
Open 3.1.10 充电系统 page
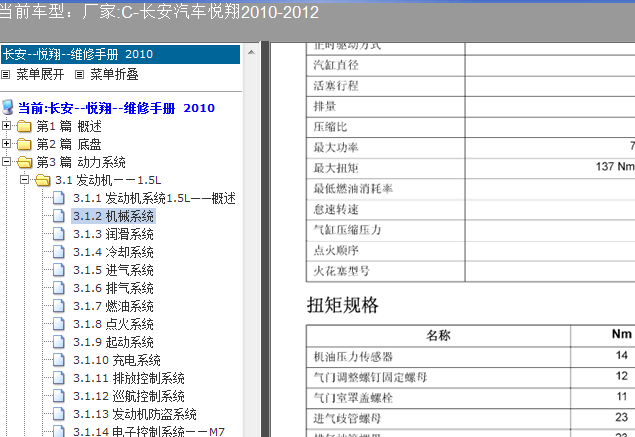point(117,360)
